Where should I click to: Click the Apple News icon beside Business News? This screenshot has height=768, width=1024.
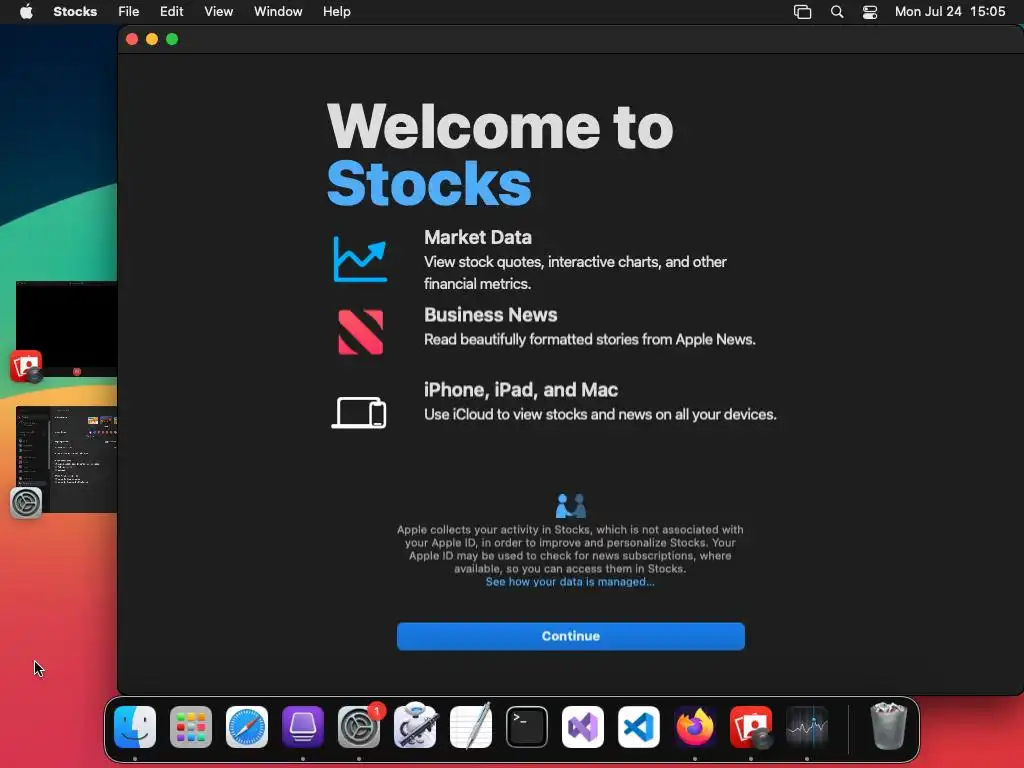click(x=360, y=332)
